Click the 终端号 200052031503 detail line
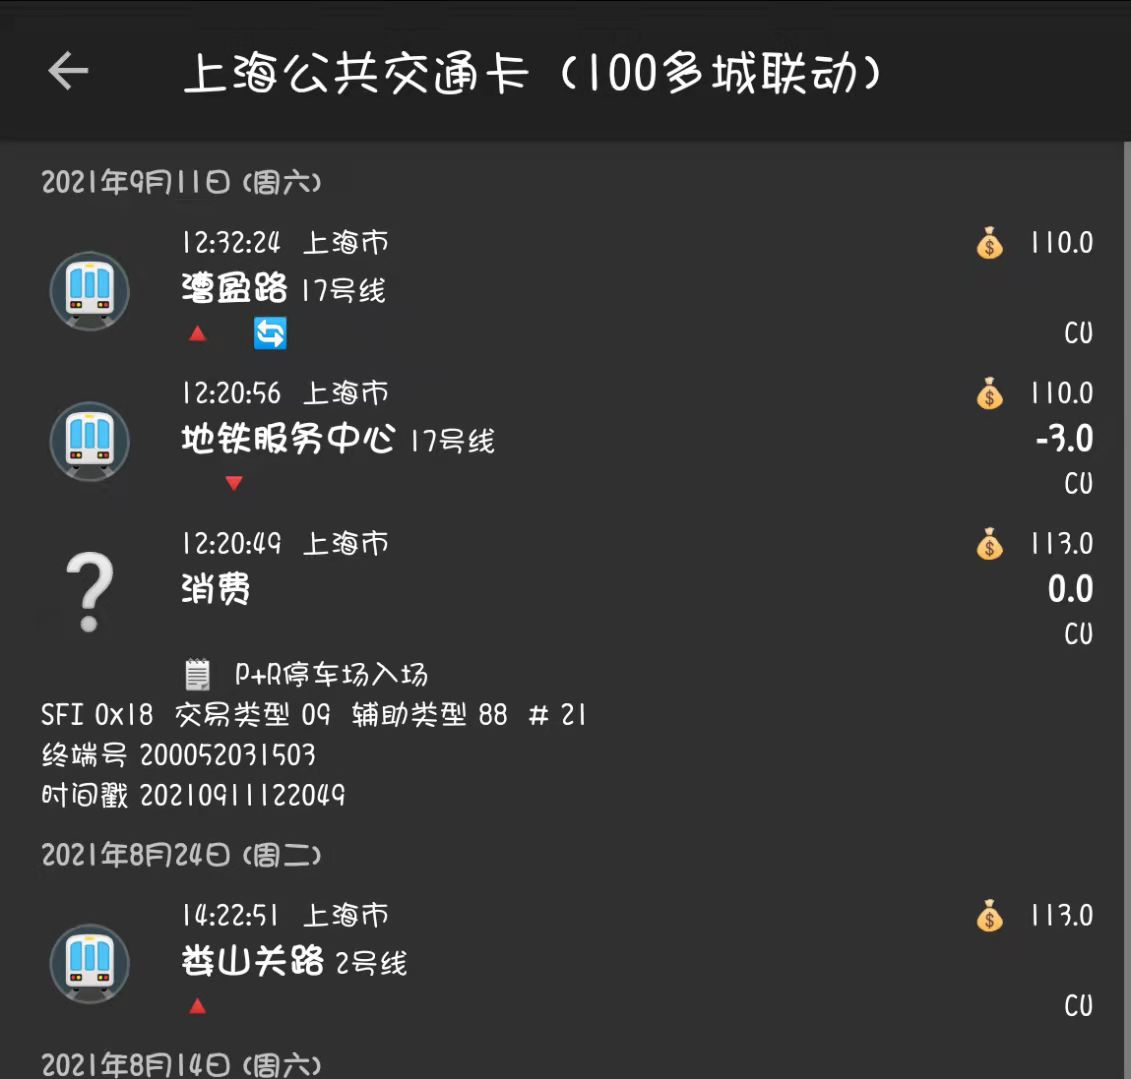Viewport: 1131px width, 1079px height. pos(179,755)
